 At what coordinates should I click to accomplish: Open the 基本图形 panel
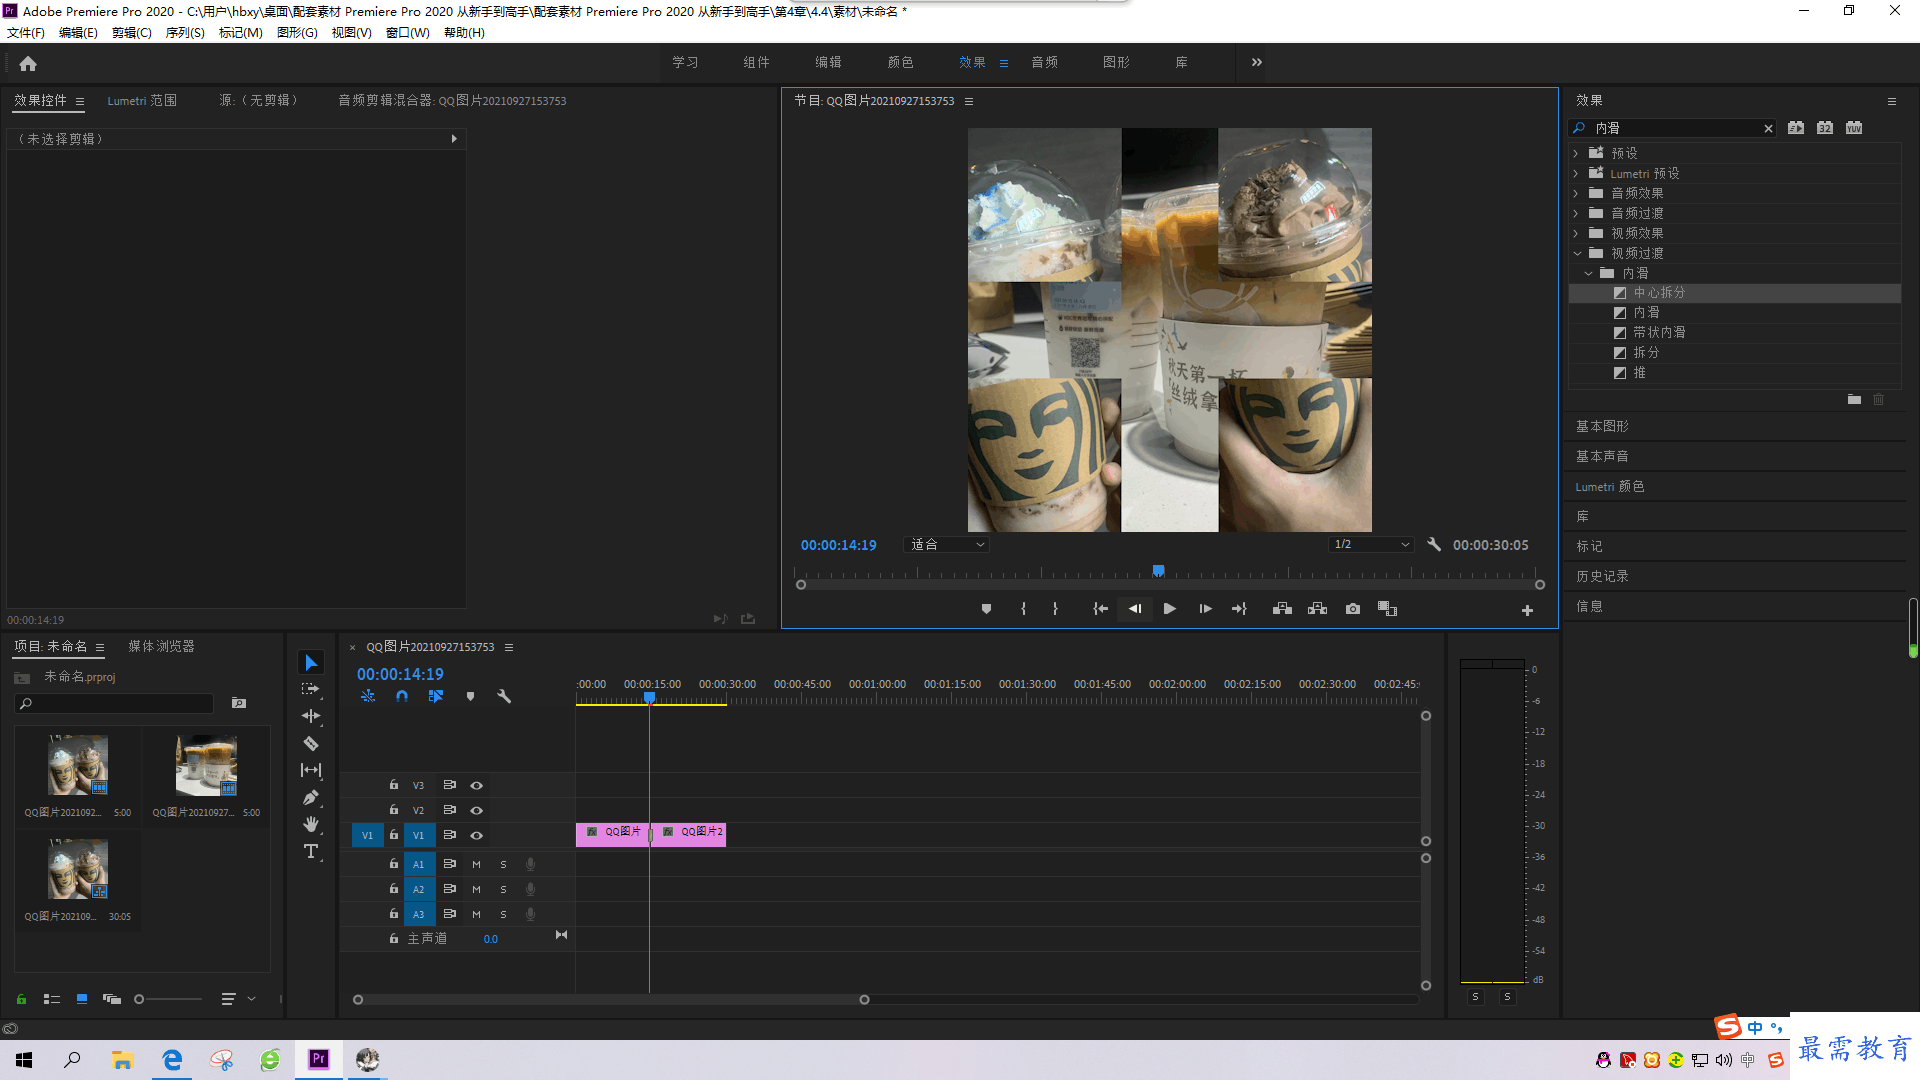1602,427
